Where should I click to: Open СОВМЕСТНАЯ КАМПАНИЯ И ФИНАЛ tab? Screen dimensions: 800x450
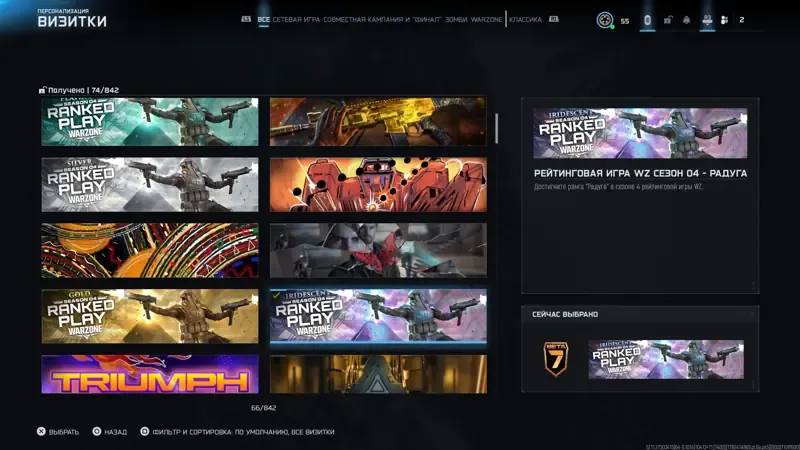coord(382,20)
